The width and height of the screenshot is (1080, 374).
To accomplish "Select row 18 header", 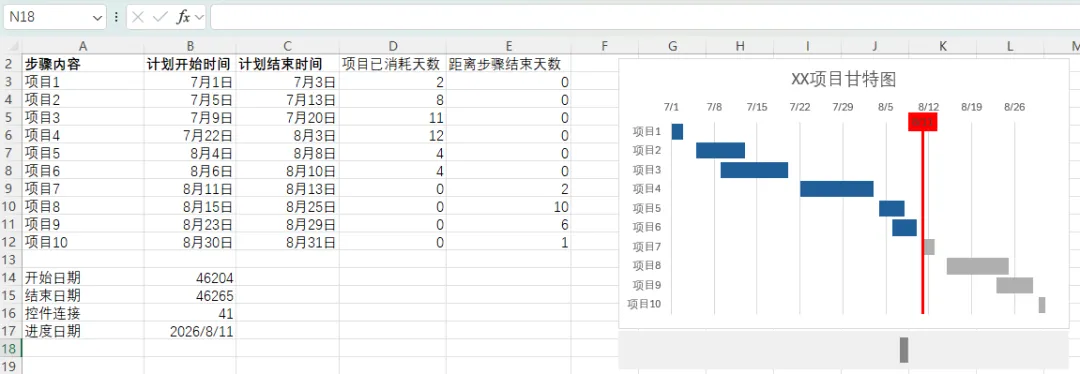I will tap(11, 349).
